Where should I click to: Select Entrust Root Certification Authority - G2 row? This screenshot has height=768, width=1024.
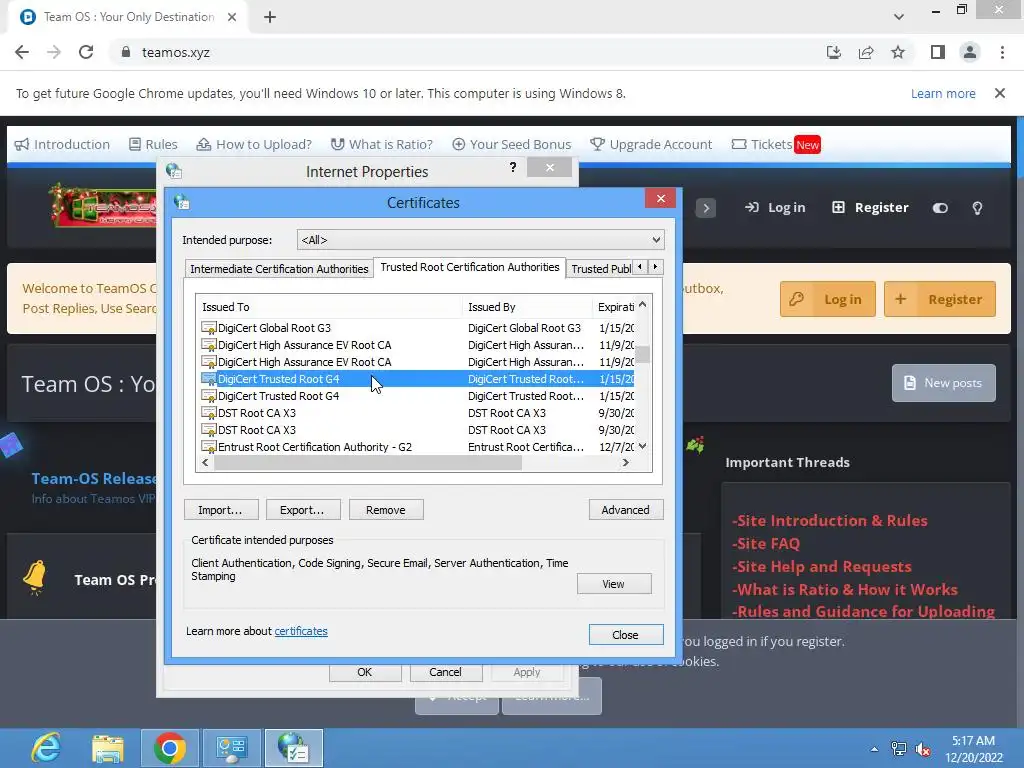(416, 447)
